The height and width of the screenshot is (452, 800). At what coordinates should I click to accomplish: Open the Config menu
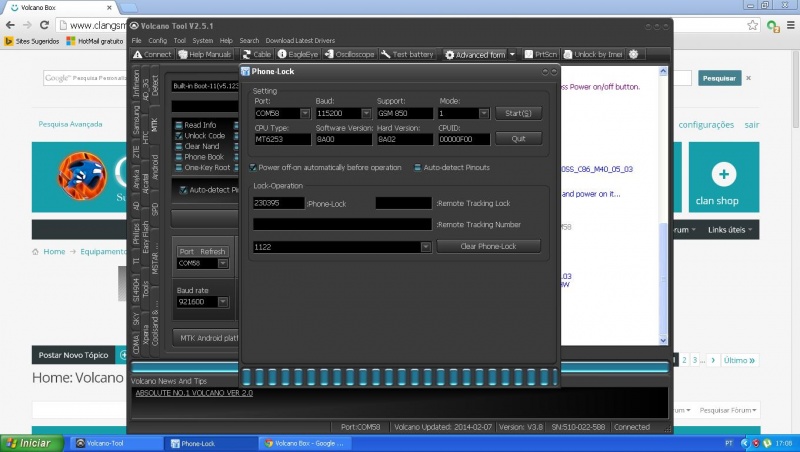coord(158,41)
